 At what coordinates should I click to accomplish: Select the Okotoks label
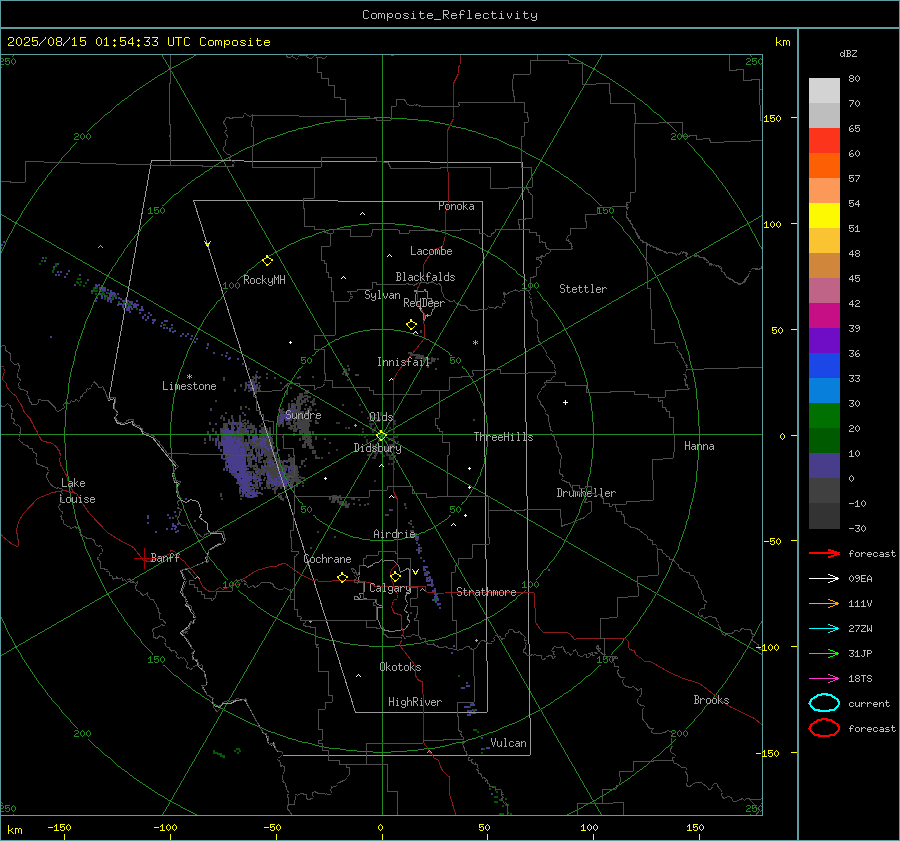(x=400, y=667)
